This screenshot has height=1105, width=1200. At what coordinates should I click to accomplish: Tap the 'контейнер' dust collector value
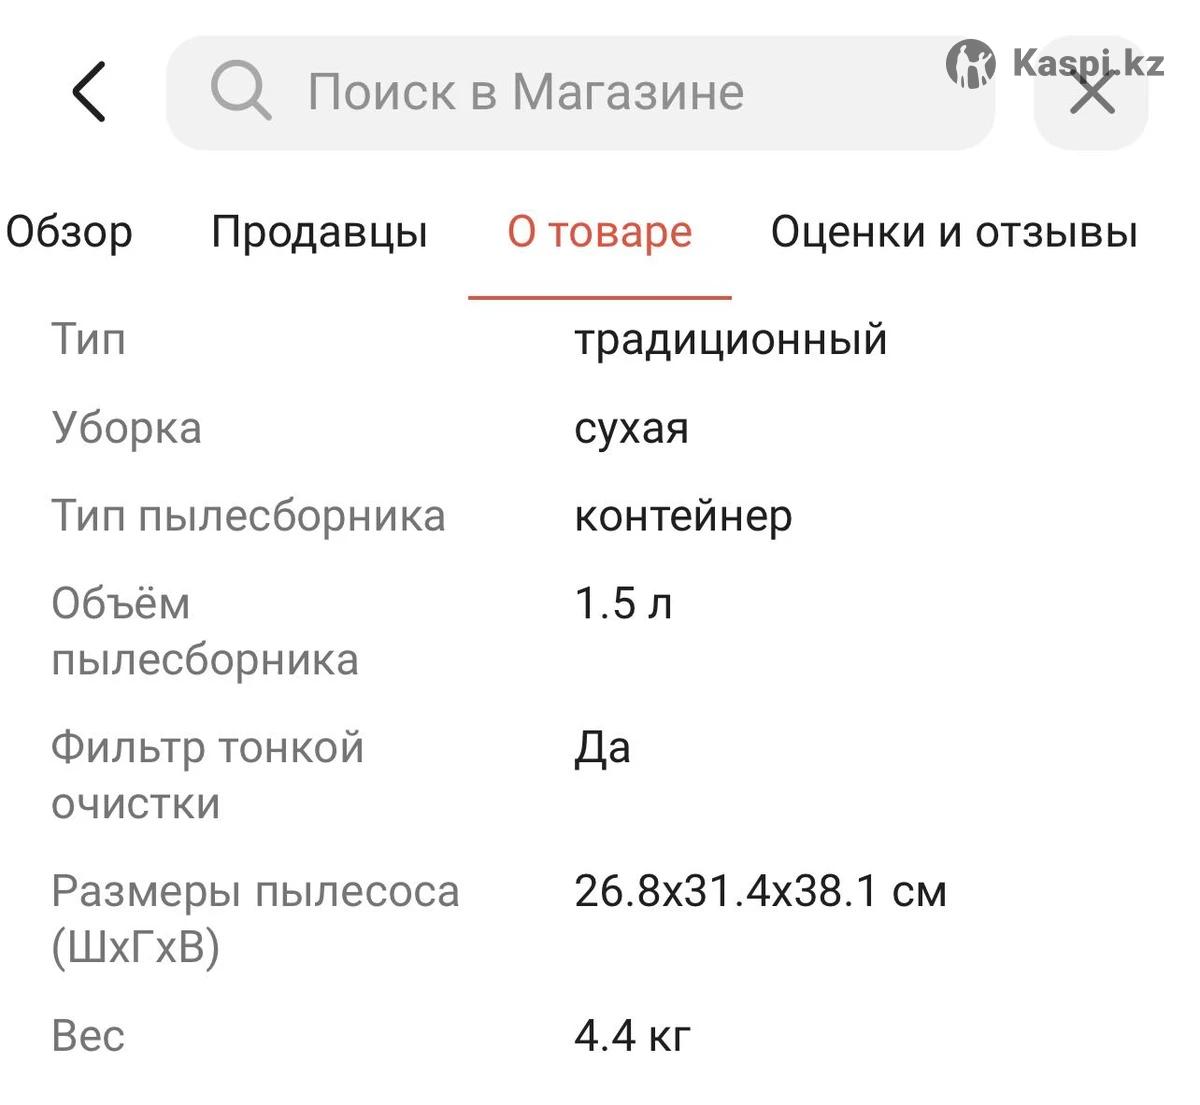pyautogui.click(x=684, y=516)
